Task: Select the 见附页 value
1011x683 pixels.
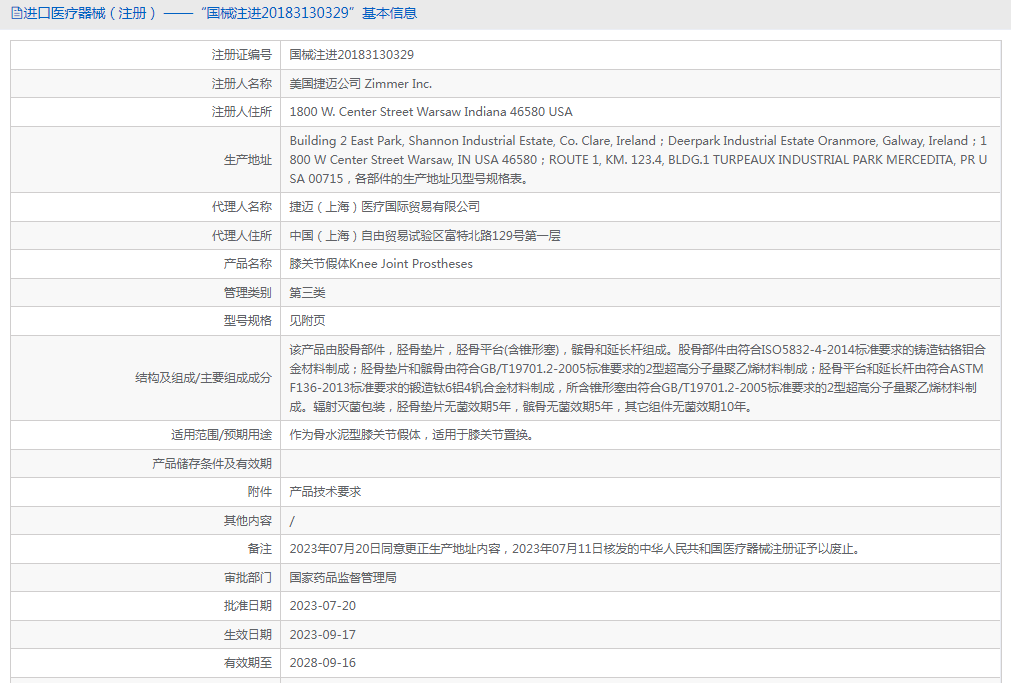Action: (x=307, y=321)
